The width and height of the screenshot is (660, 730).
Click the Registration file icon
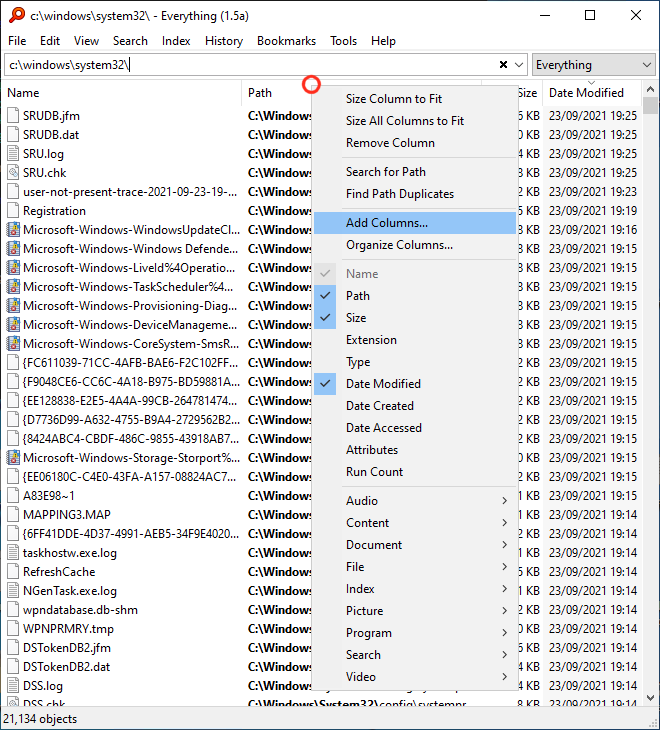(13, 211)
